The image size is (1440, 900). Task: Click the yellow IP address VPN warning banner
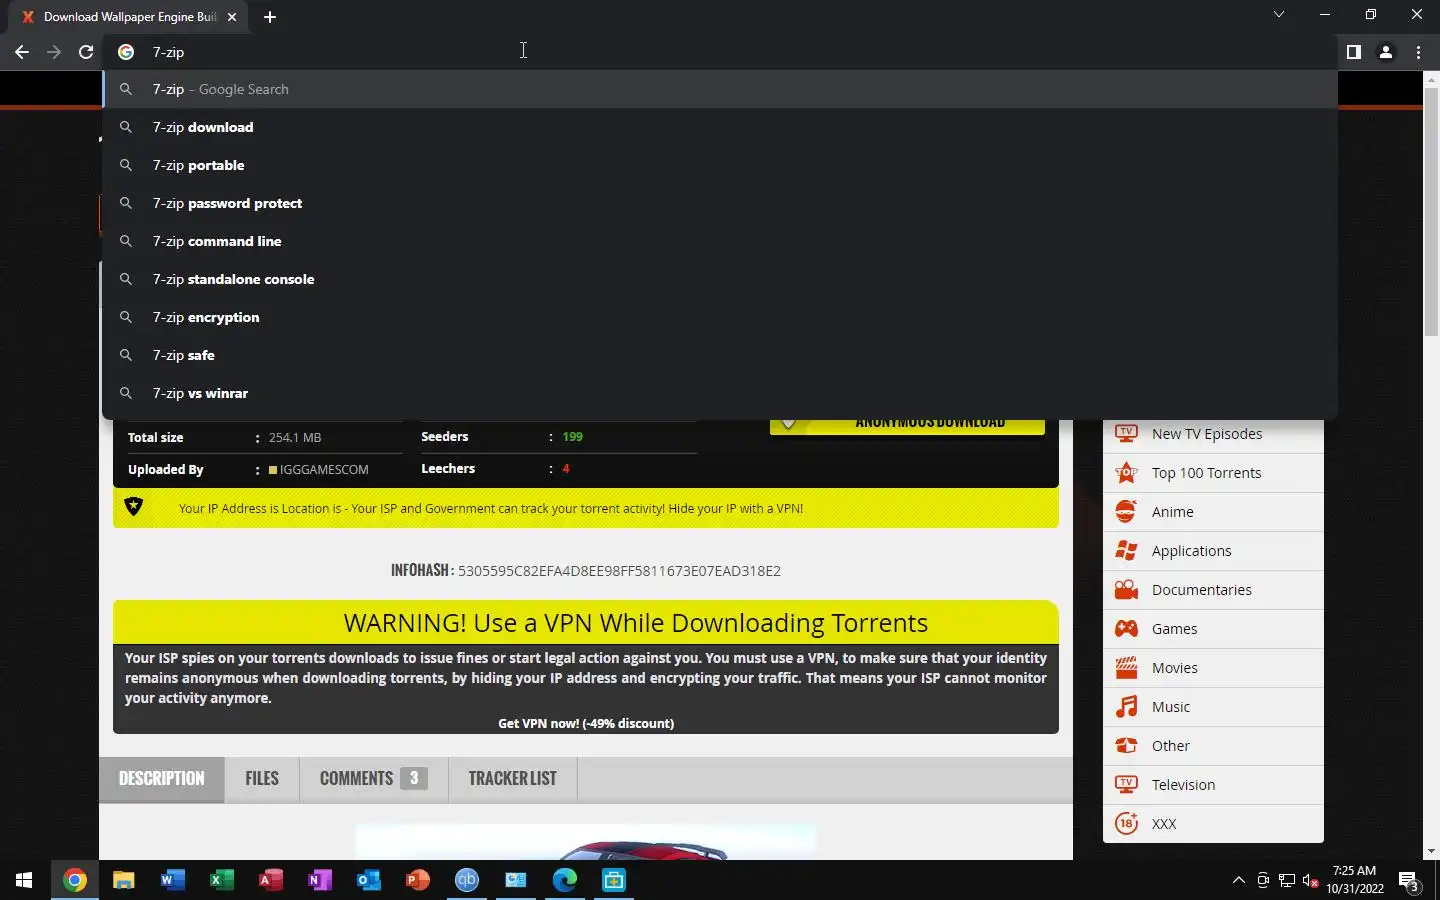[x=586, y=508]
